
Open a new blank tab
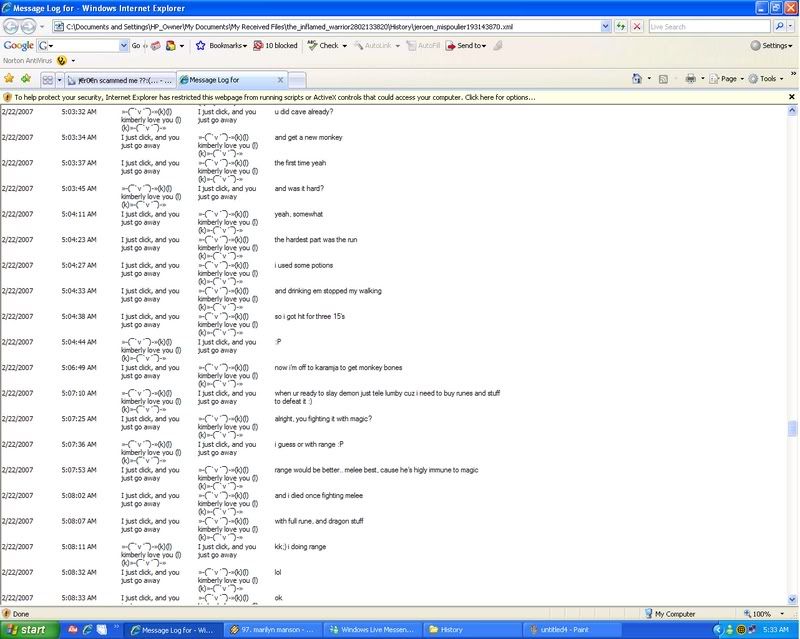pyautogui.click(x=297, y=80)
